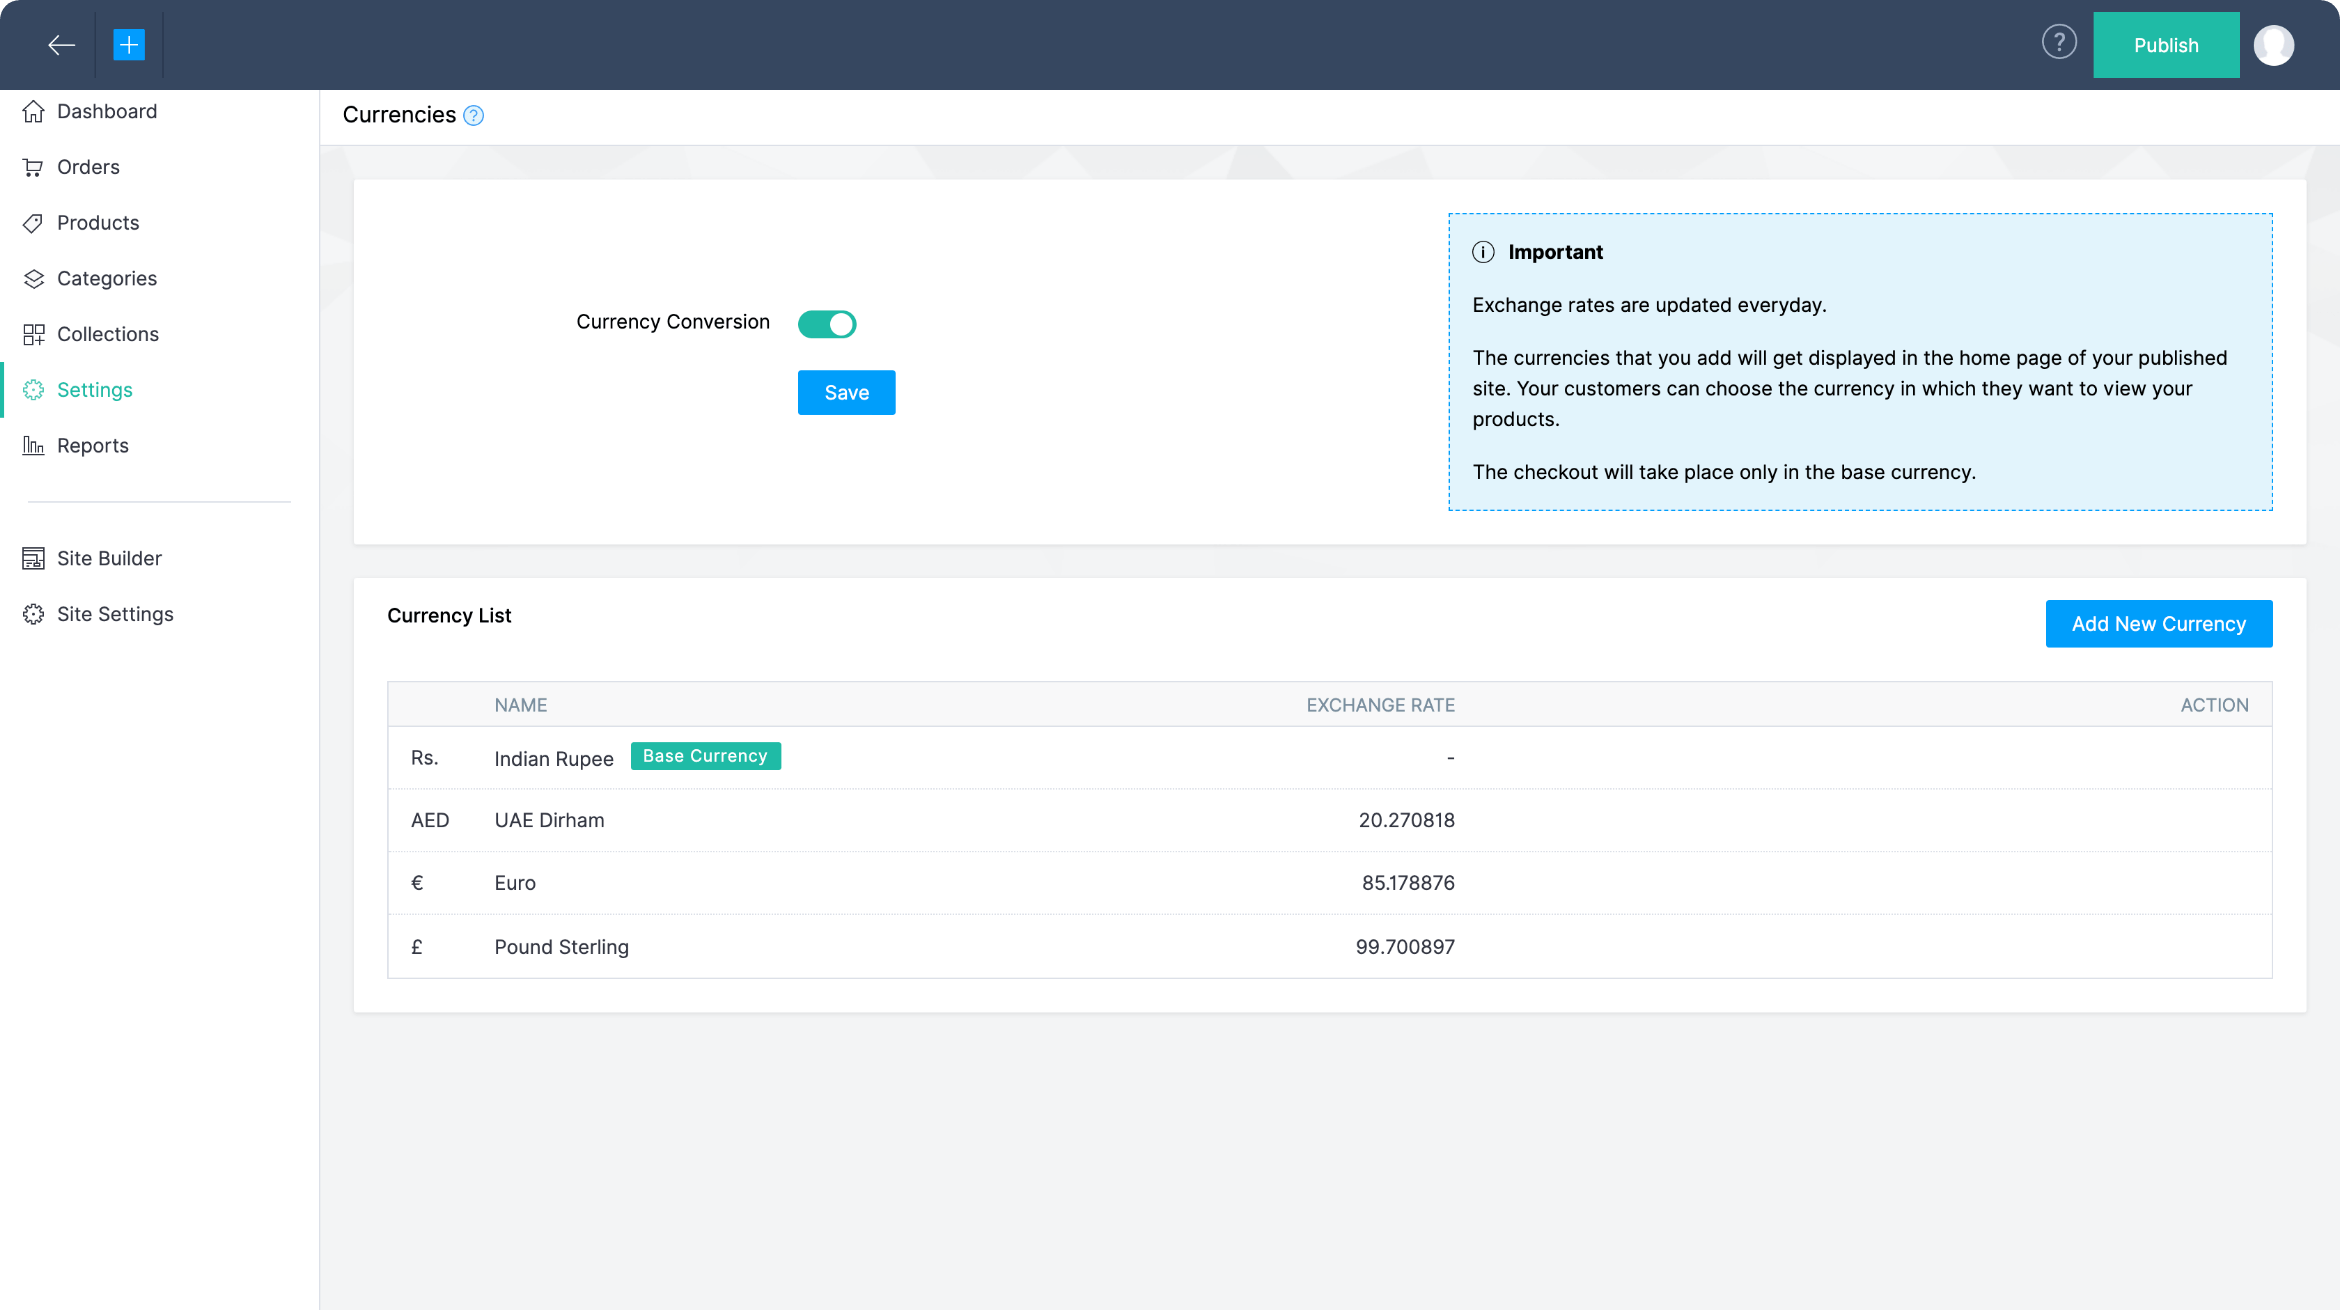The height and width of the screenshot is (1310, 2340).
Task: Click the Products tag icon
Action: [33, 223]
